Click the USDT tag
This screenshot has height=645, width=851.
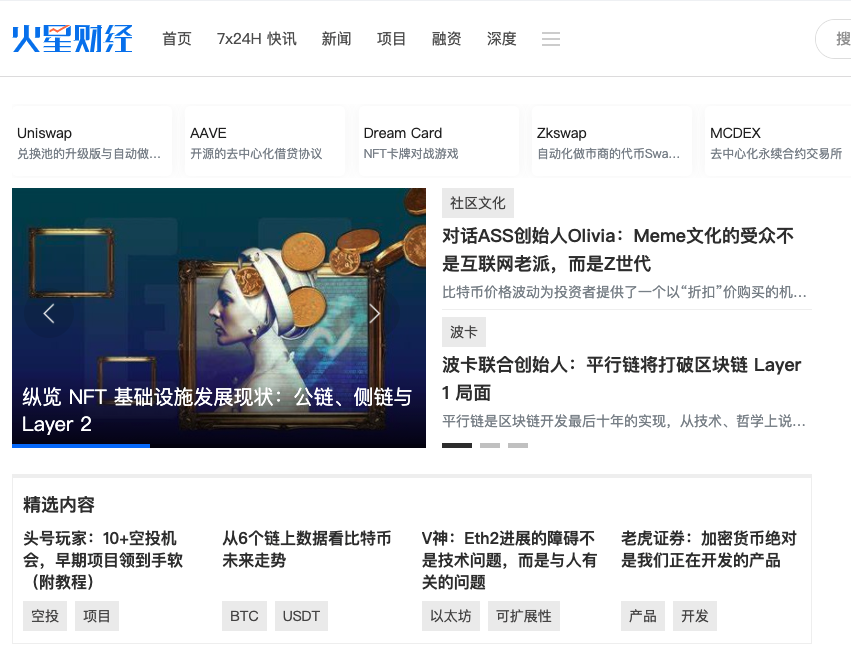click(x=301, y=616)
